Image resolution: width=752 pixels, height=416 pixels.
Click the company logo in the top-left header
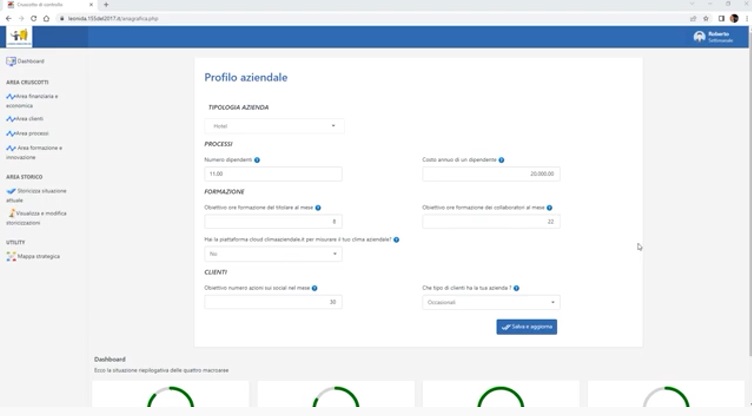18,37
